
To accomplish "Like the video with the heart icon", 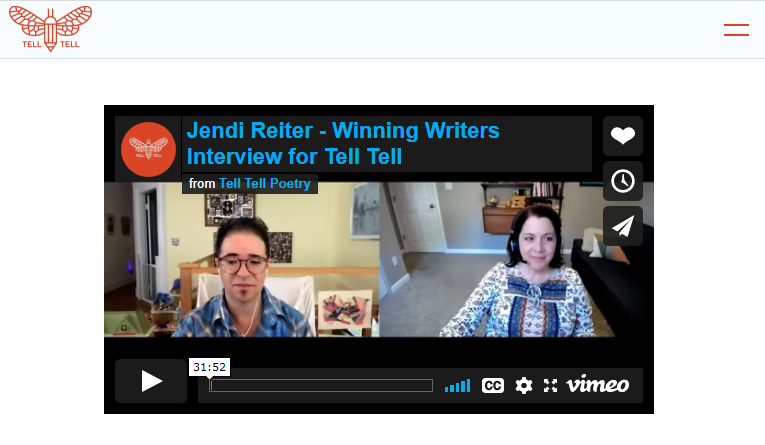I will [x=623, y=136].
